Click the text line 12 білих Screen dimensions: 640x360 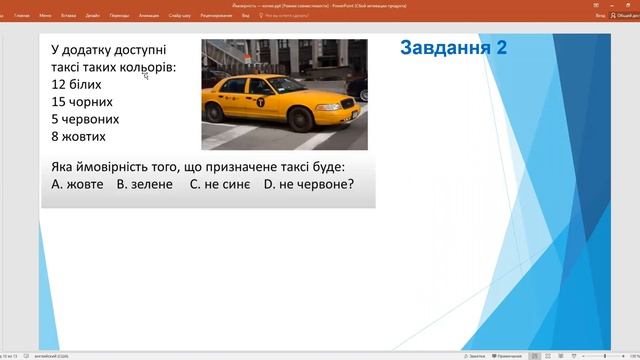[76, 84]
